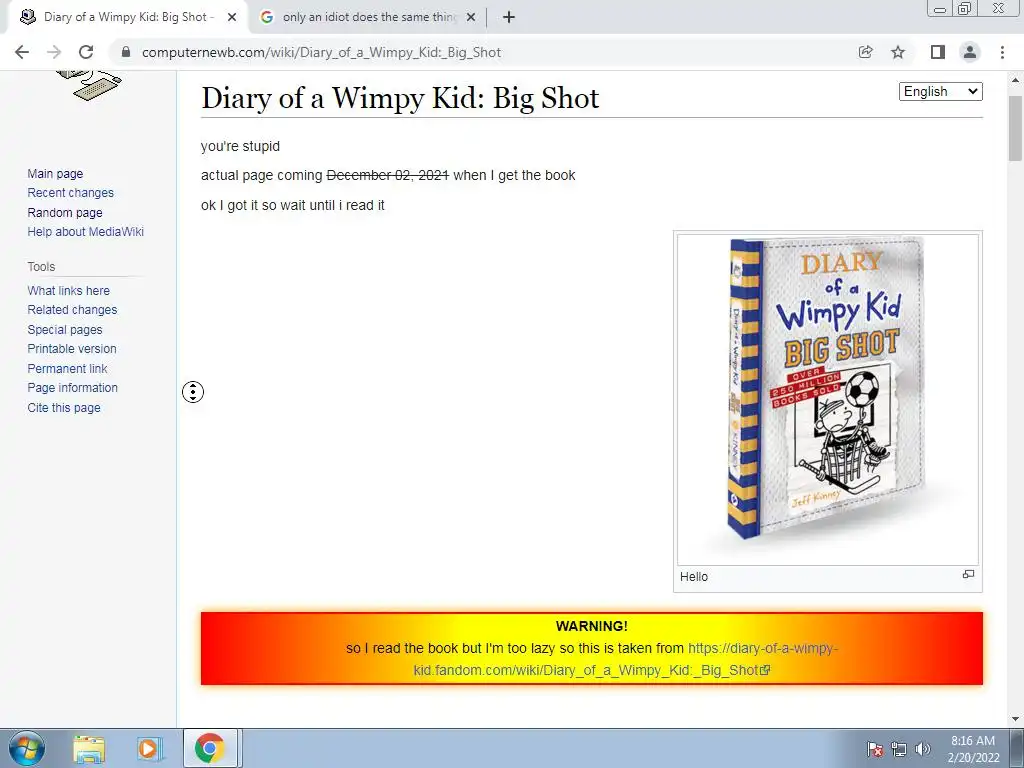Click the vertical scrollbar thumb
1024x768 pixels.
click(x=1015, y=128)
